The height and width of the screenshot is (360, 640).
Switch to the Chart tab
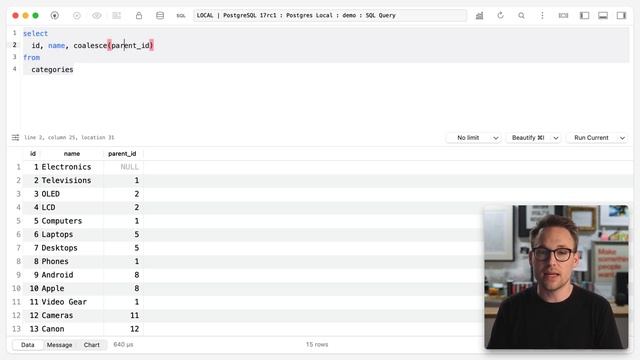click(91, 345)
